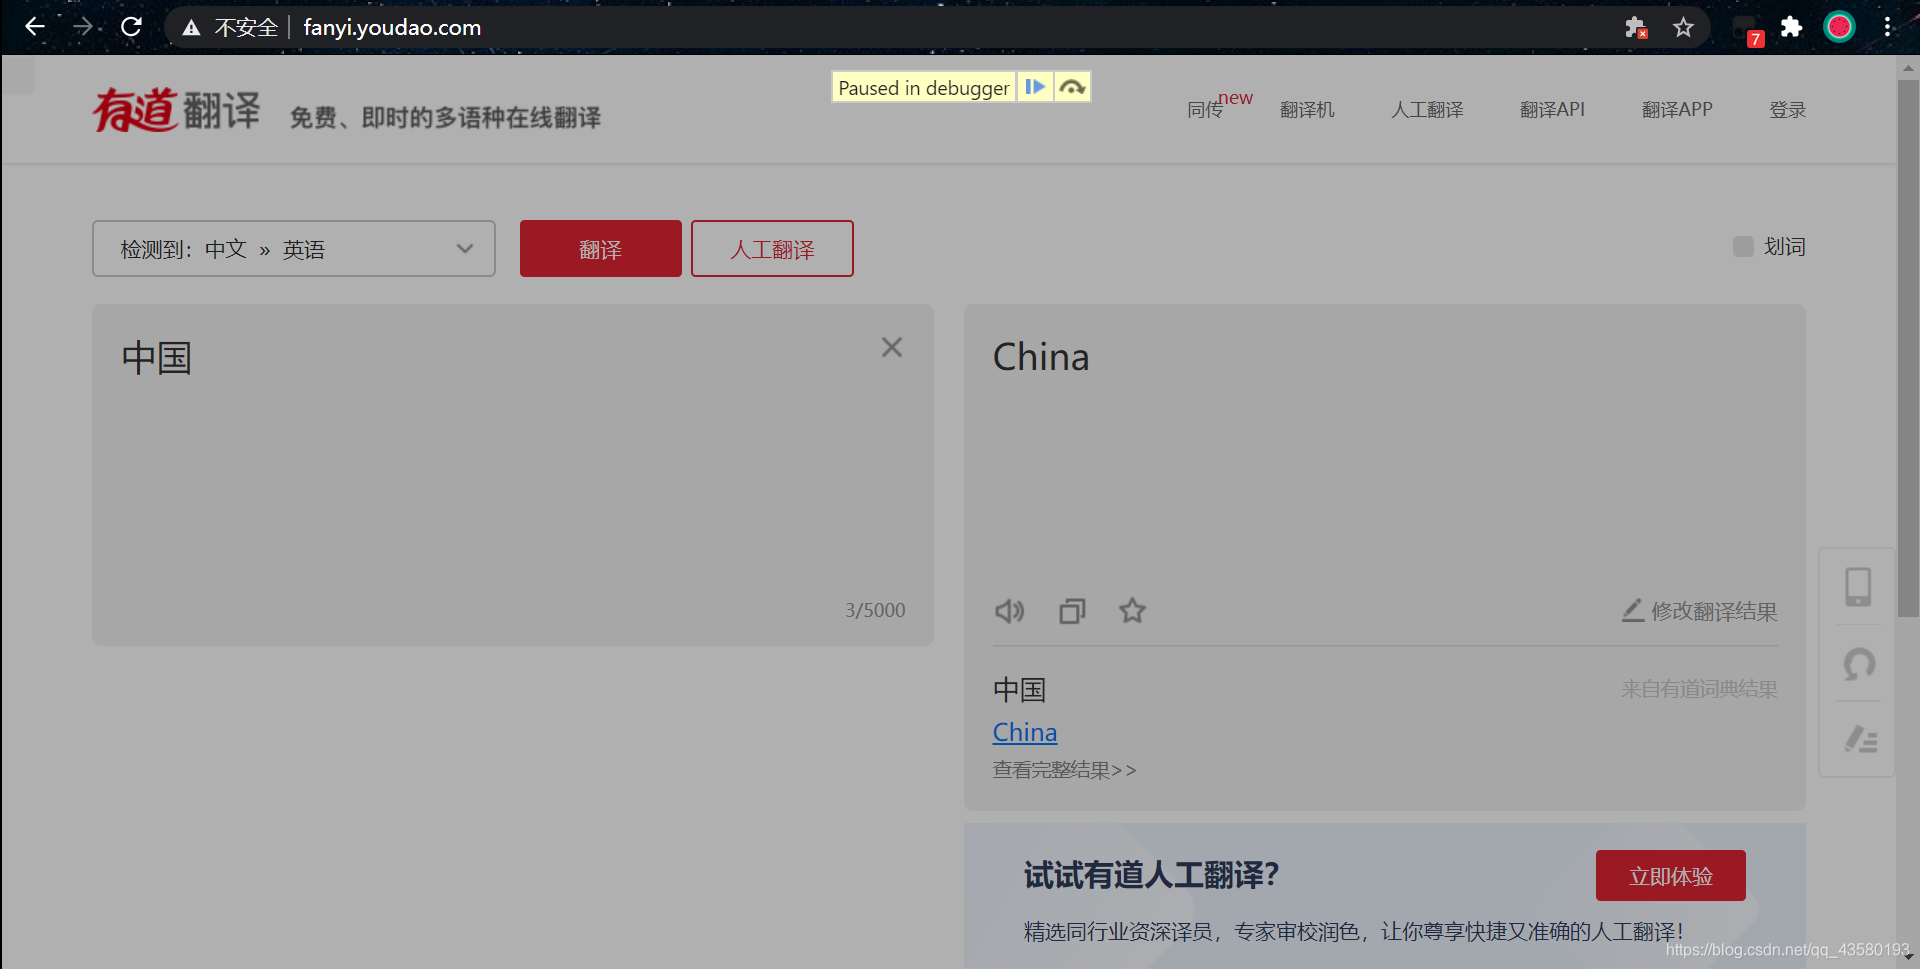Click the not-secure warning triangle icon

[191, 28]
